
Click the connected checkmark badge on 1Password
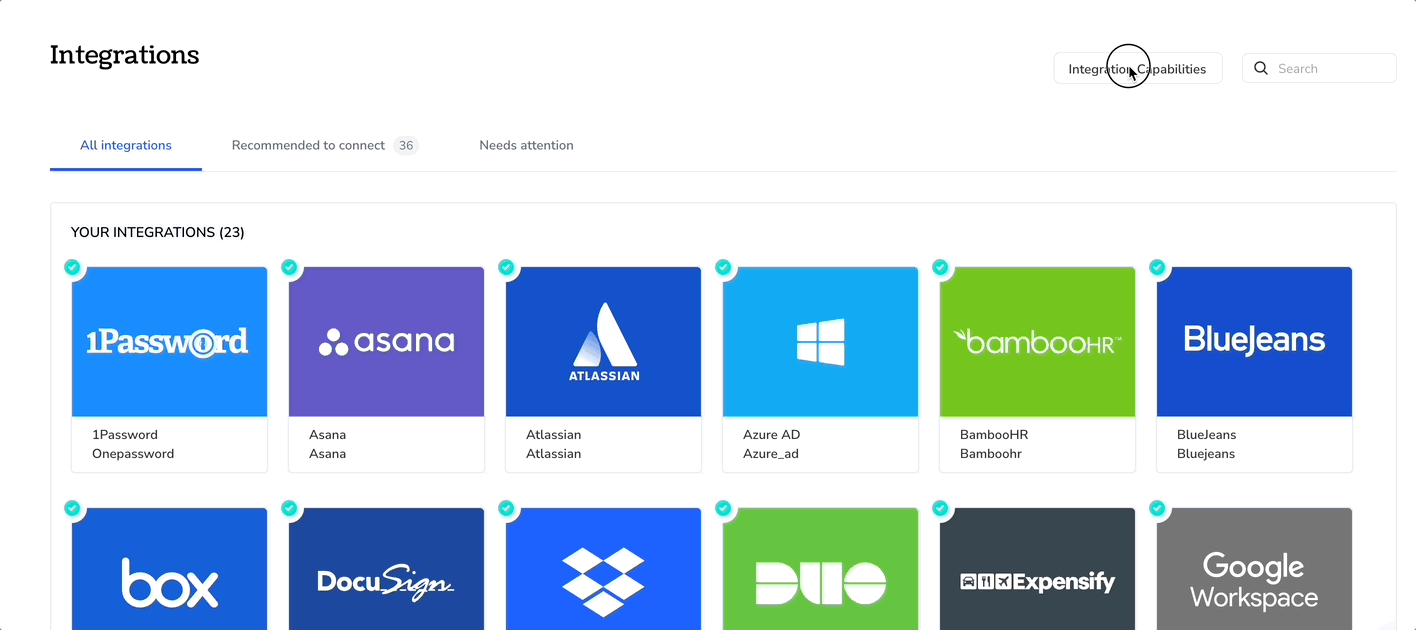click(x=72, y=267)
